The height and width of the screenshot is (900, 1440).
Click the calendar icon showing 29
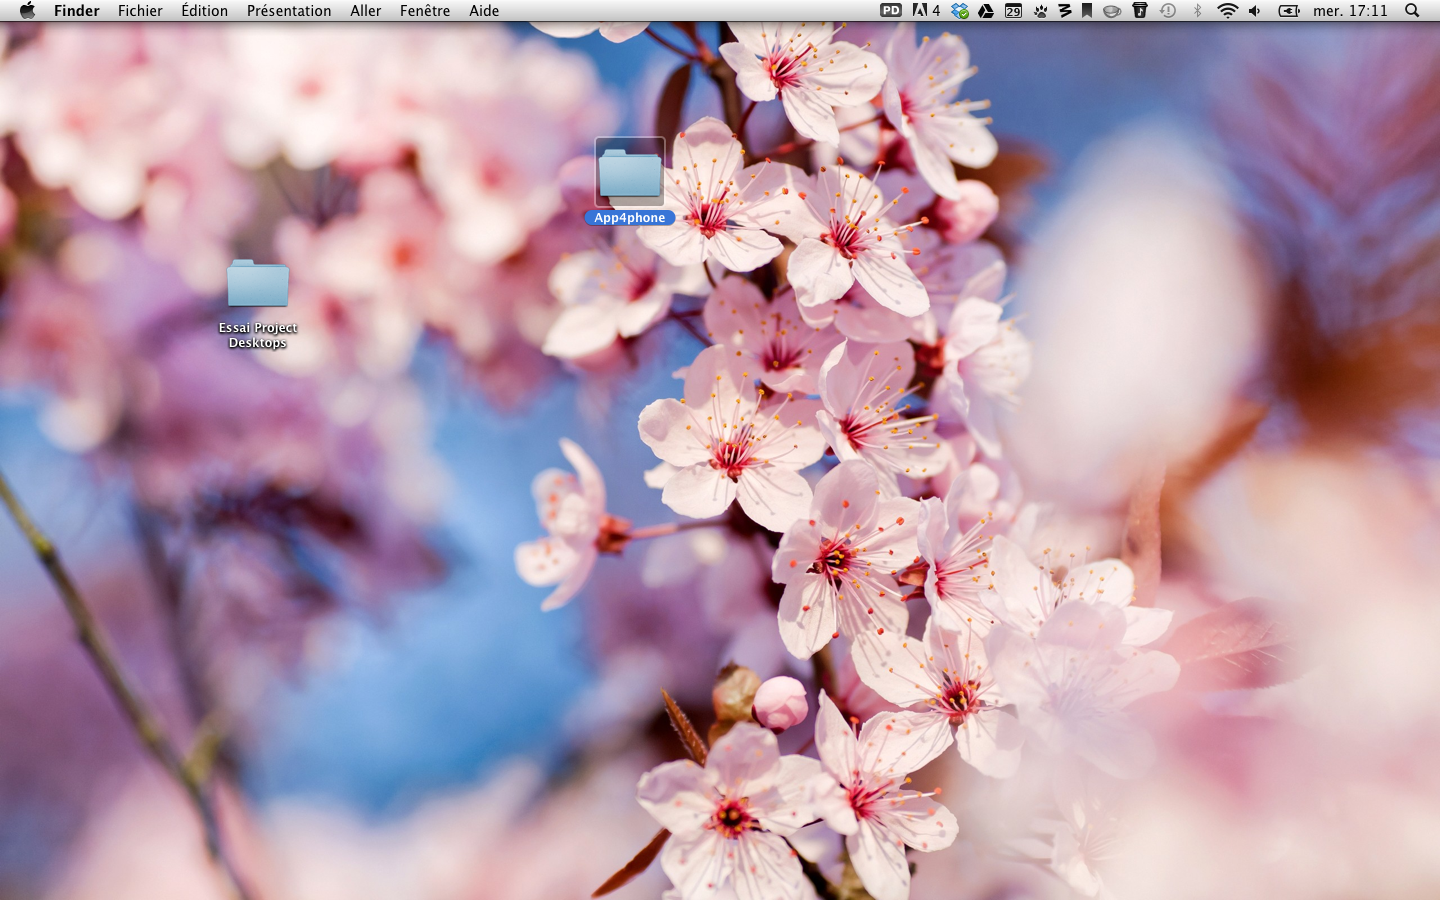[1013, 11]
